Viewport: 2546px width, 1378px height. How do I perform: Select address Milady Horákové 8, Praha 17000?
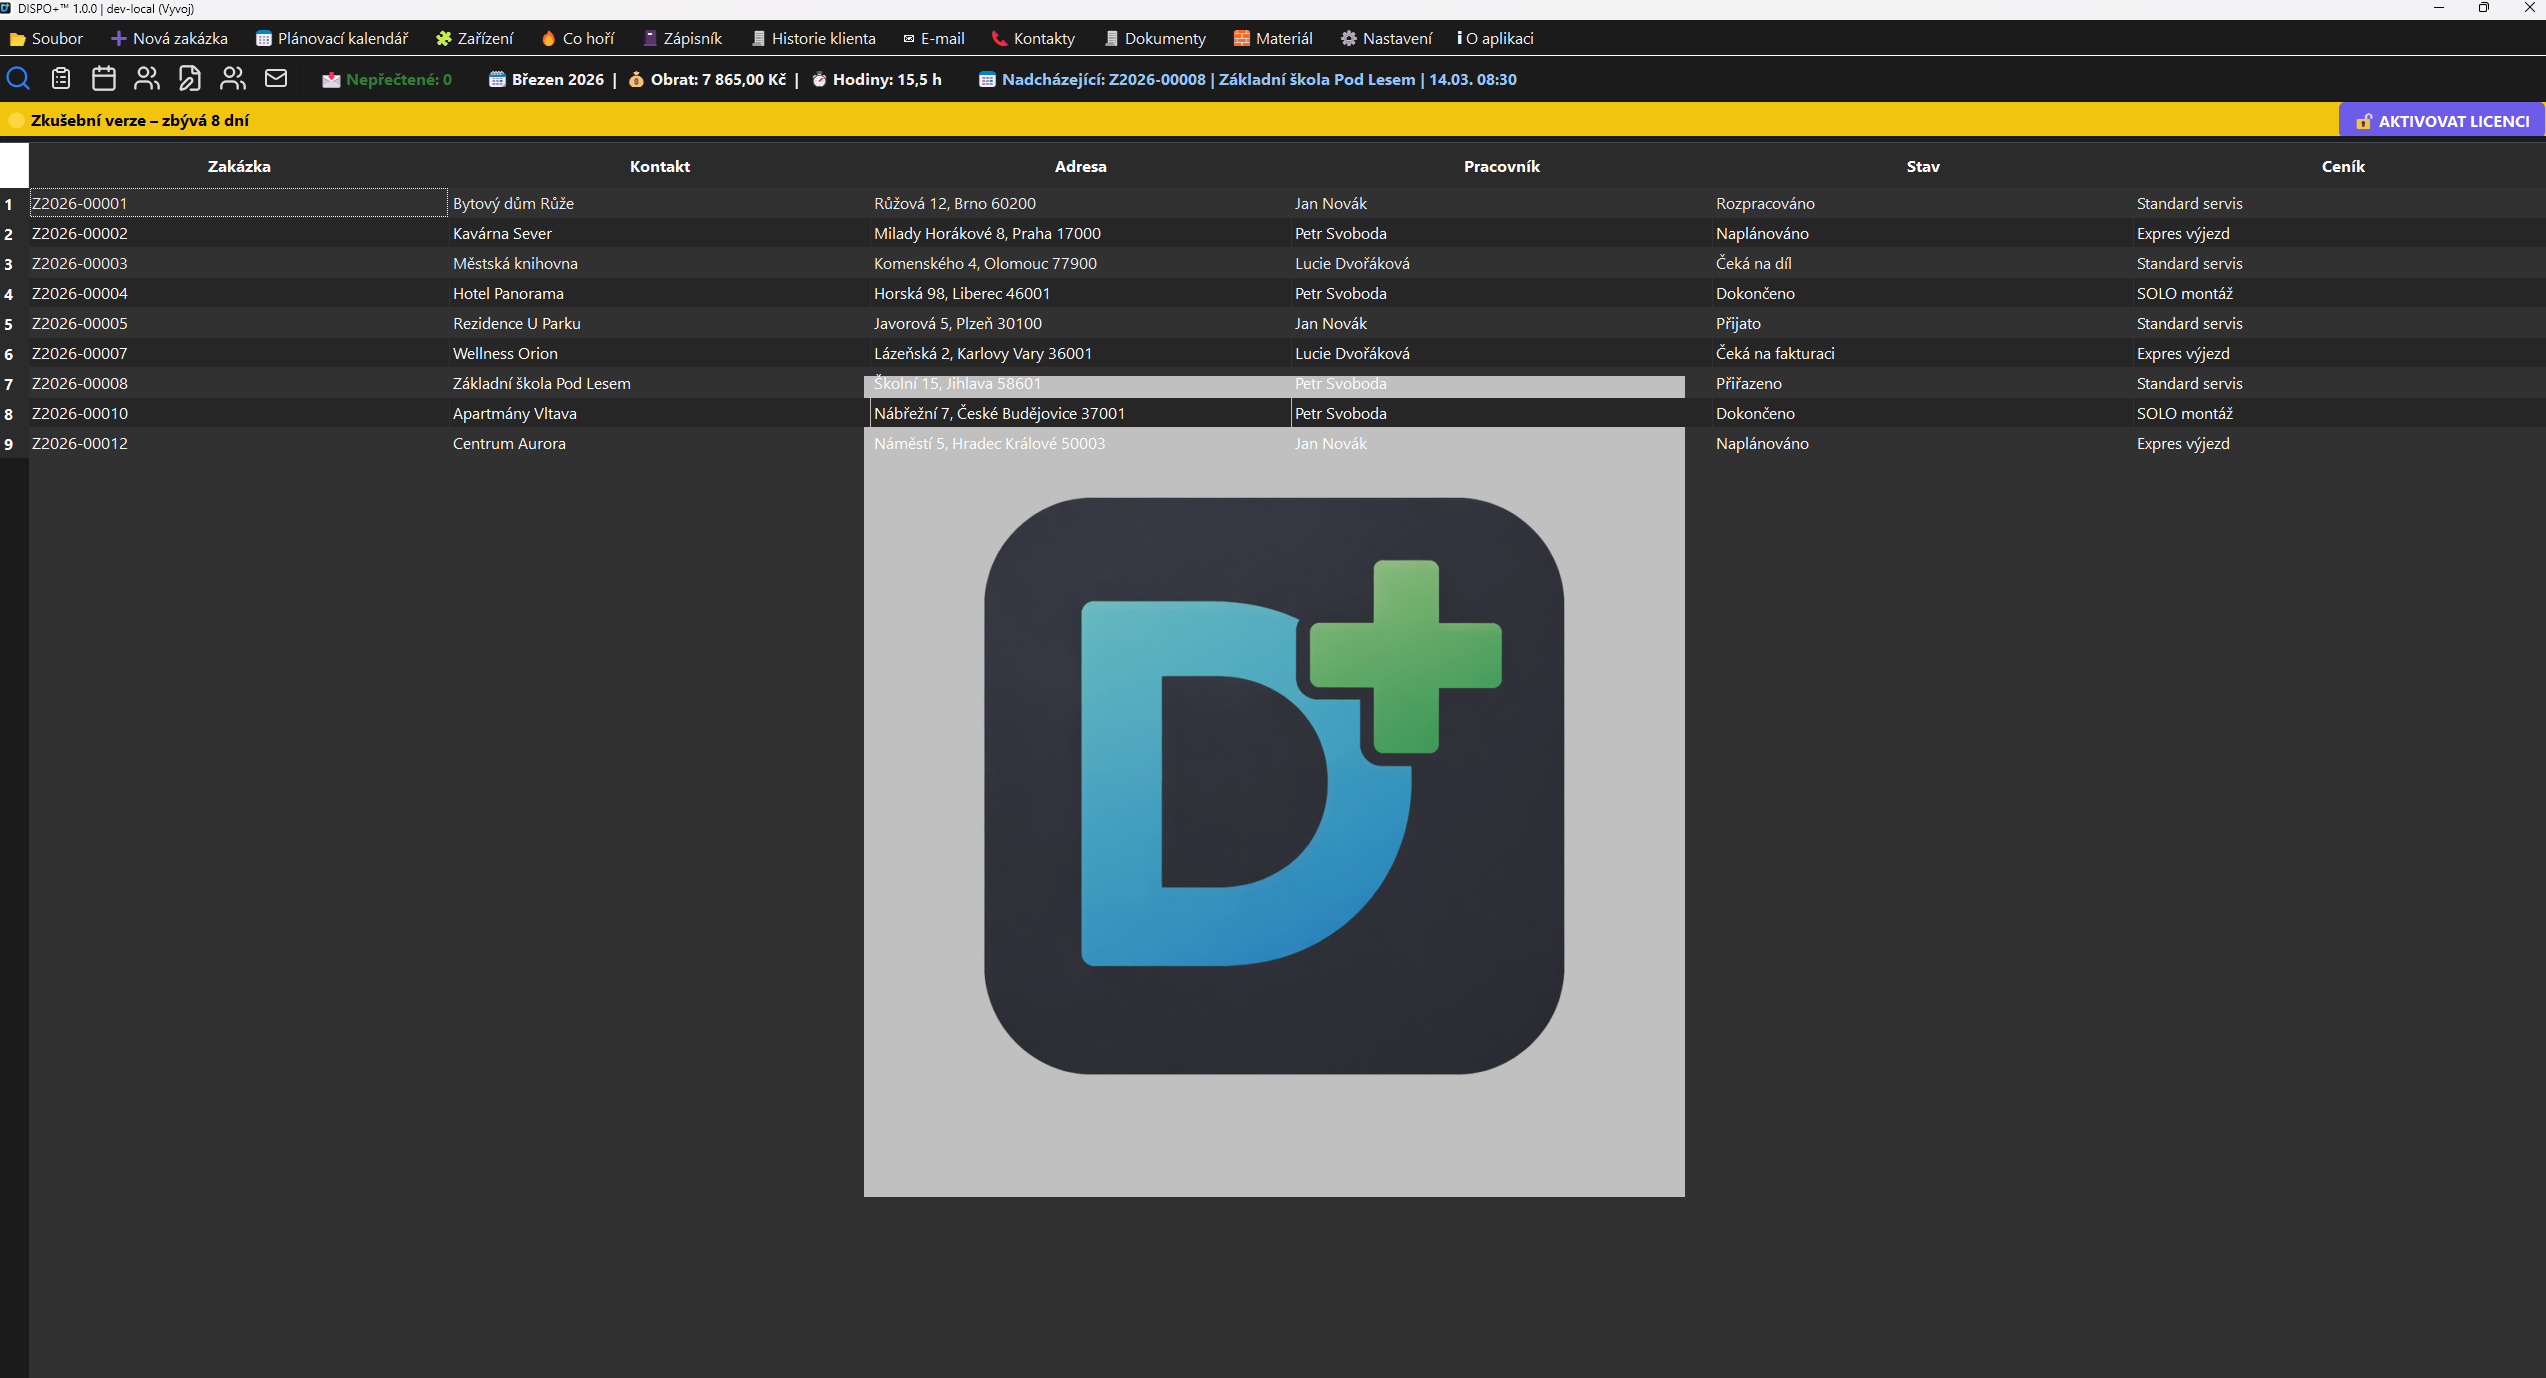point(1081,233)
